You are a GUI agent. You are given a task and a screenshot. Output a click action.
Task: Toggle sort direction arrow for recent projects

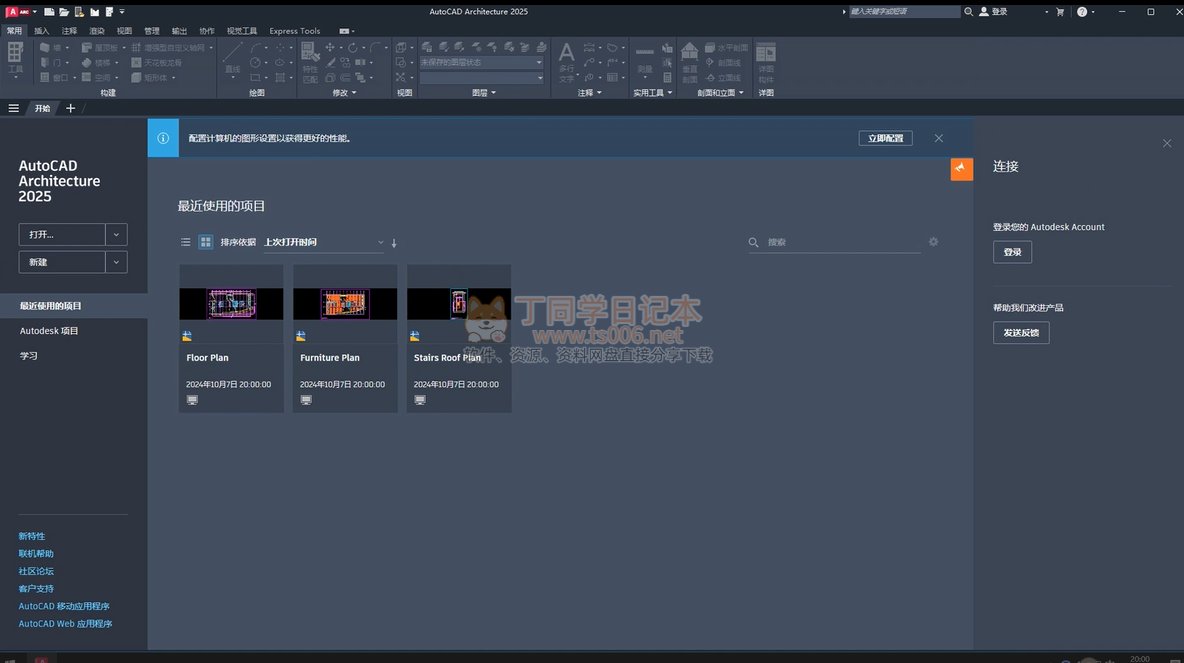click(394, 243)
